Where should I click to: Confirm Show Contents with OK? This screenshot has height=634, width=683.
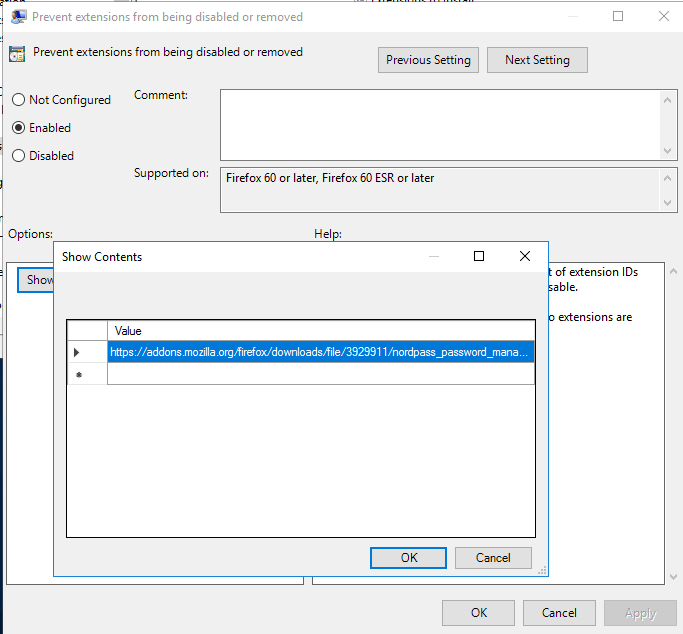(408, 558)
